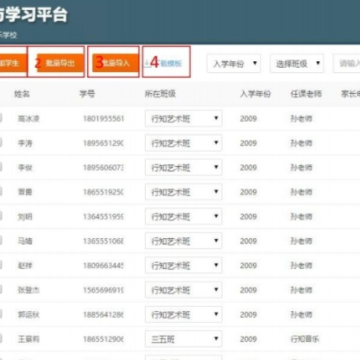Screen dimensions: 360x360
Task: Open class dropdown for student 1801955561
Action: [183, 118]
